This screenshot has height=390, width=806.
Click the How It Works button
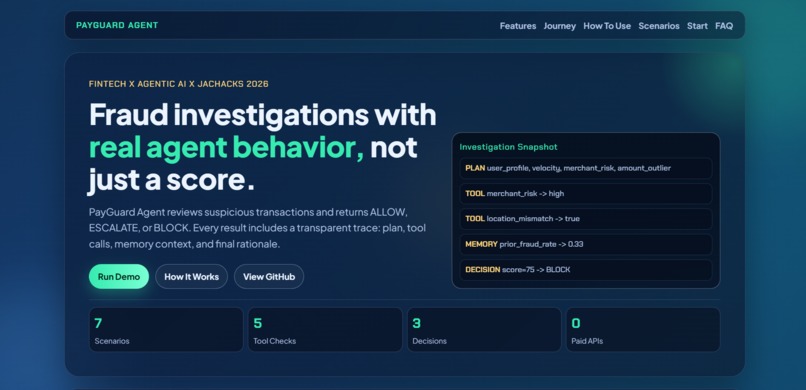[x=192, y=276]
